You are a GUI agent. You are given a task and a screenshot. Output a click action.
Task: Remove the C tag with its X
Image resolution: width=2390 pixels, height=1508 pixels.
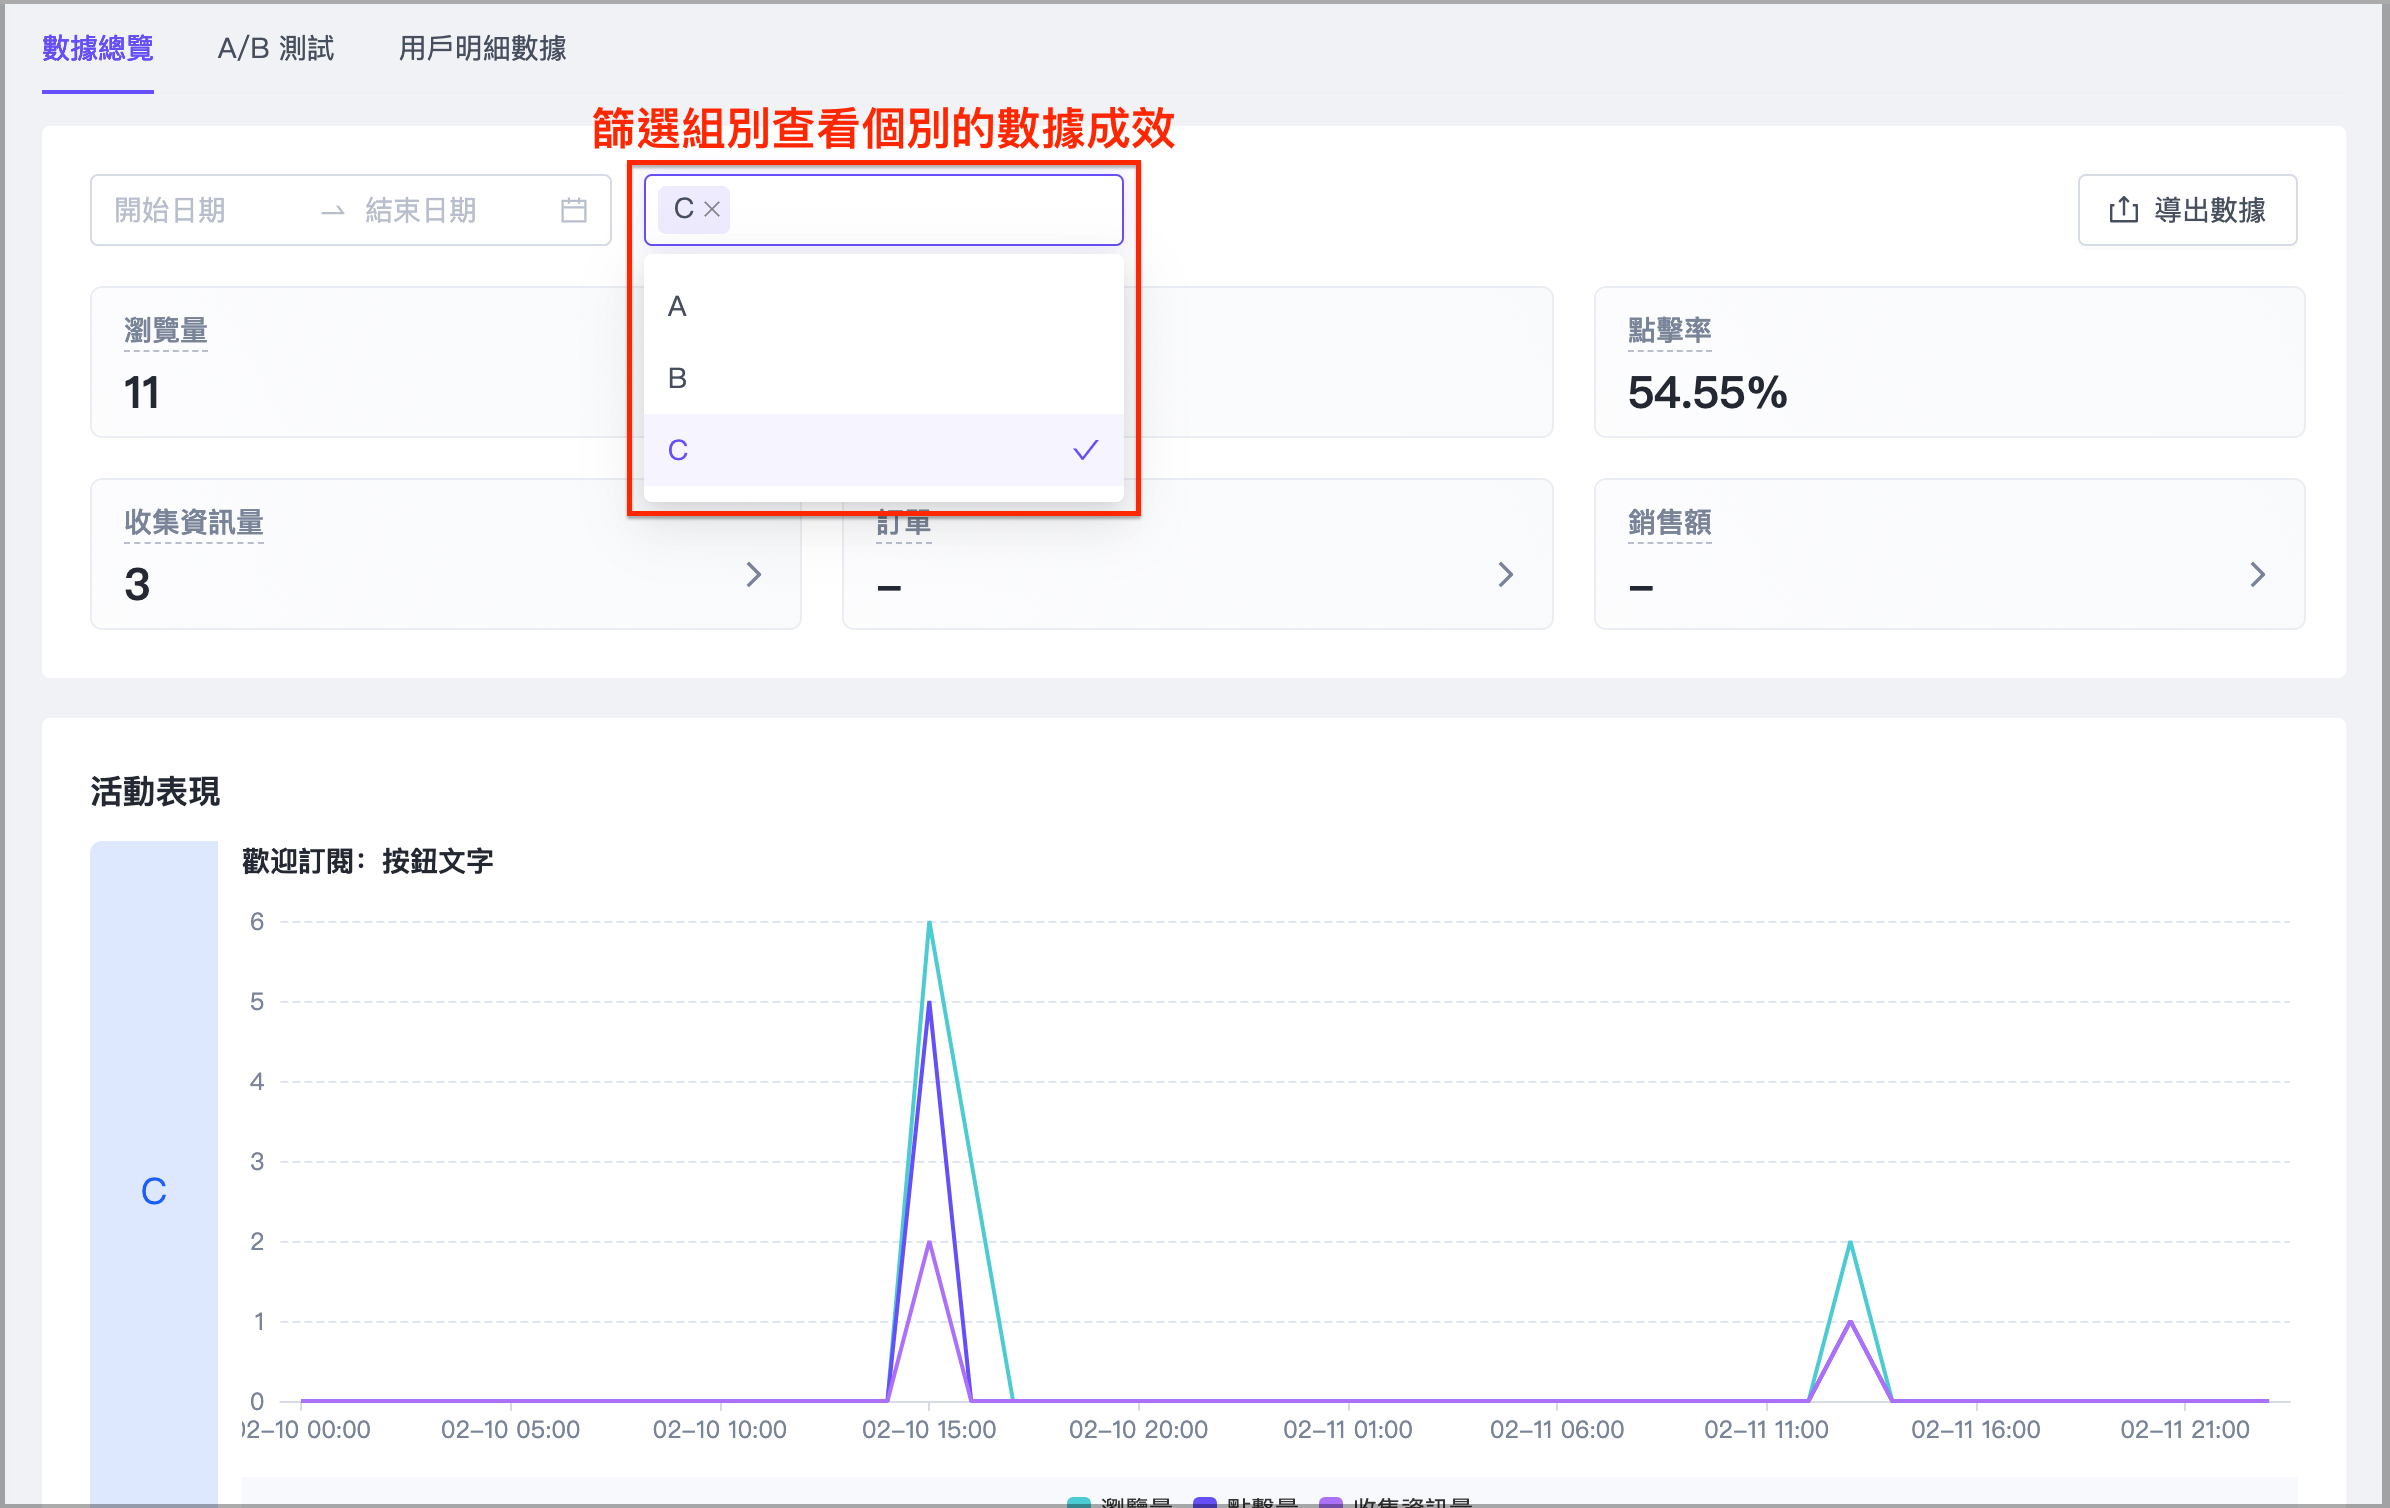click(x=712, y=210)
